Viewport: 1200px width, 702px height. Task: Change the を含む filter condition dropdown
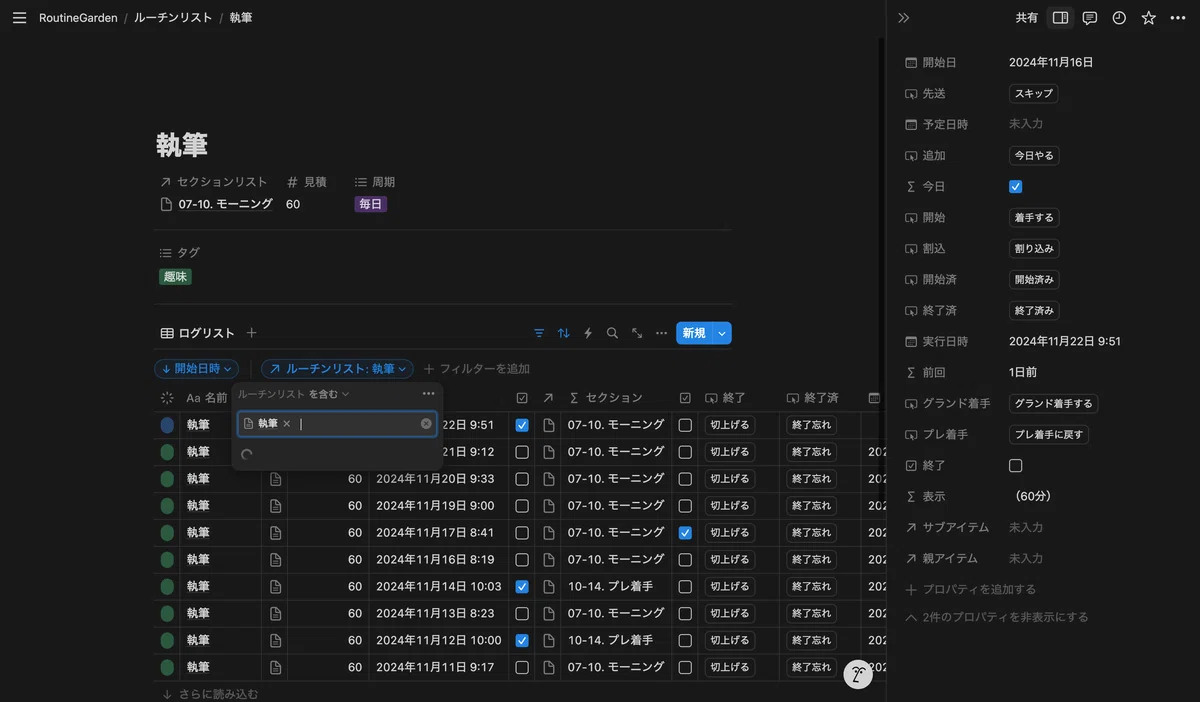click(329, 394)
